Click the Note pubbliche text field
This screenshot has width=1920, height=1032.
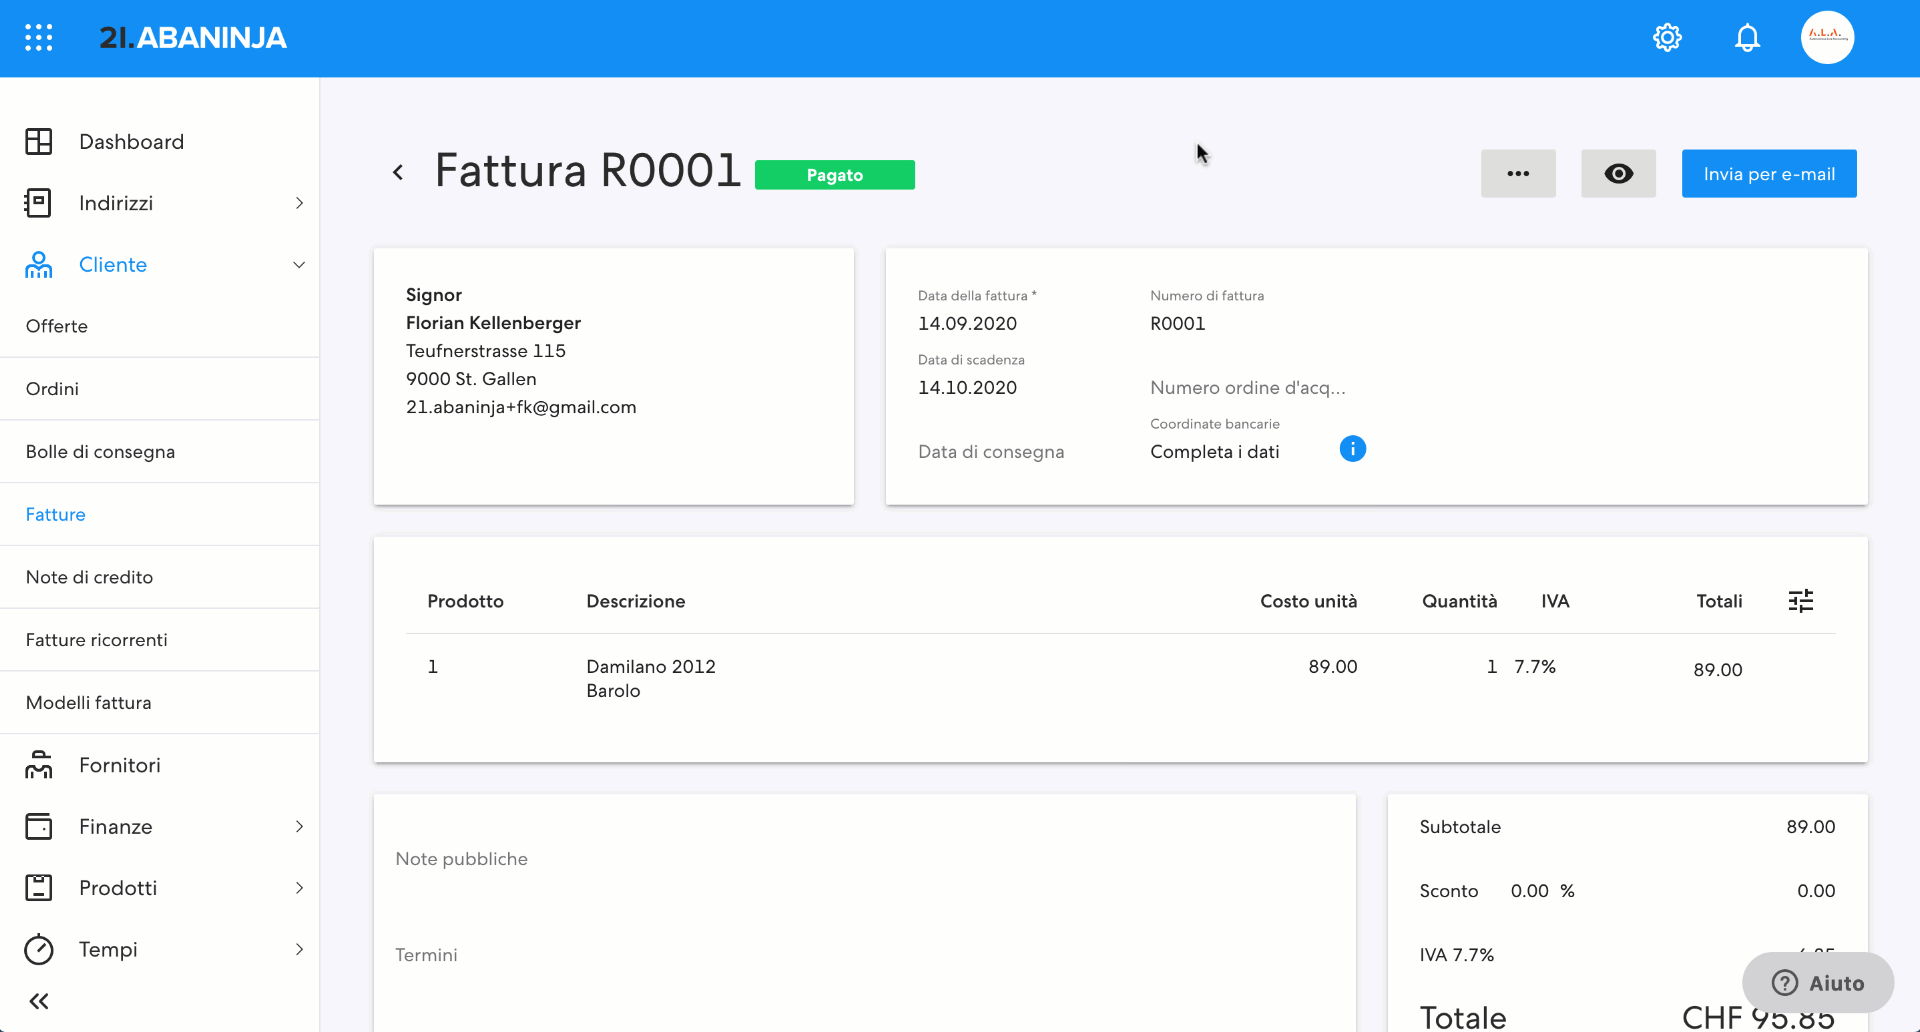[x=462, y=859]
